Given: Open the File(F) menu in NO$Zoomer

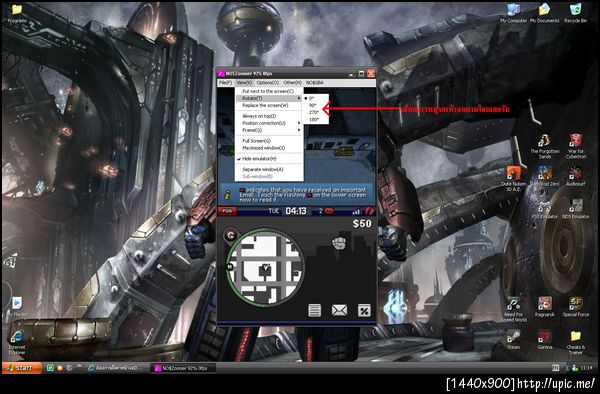Looking at the screenshot, I should tap(225, 83).
